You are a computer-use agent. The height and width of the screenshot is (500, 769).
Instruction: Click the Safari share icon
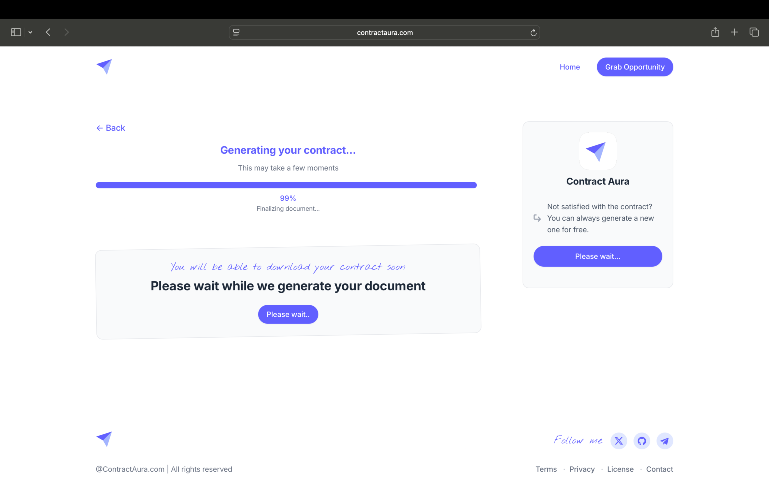coord(715,32)
